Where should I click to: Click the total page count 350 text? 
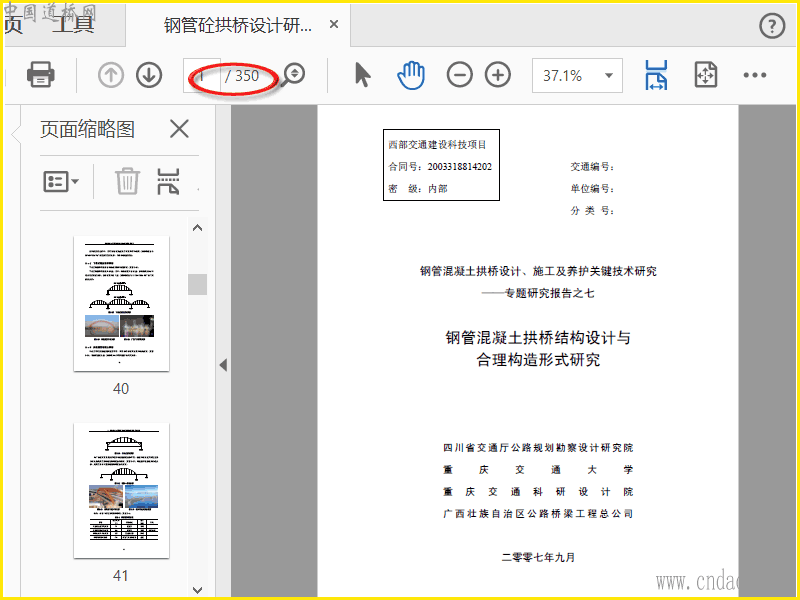247,76
